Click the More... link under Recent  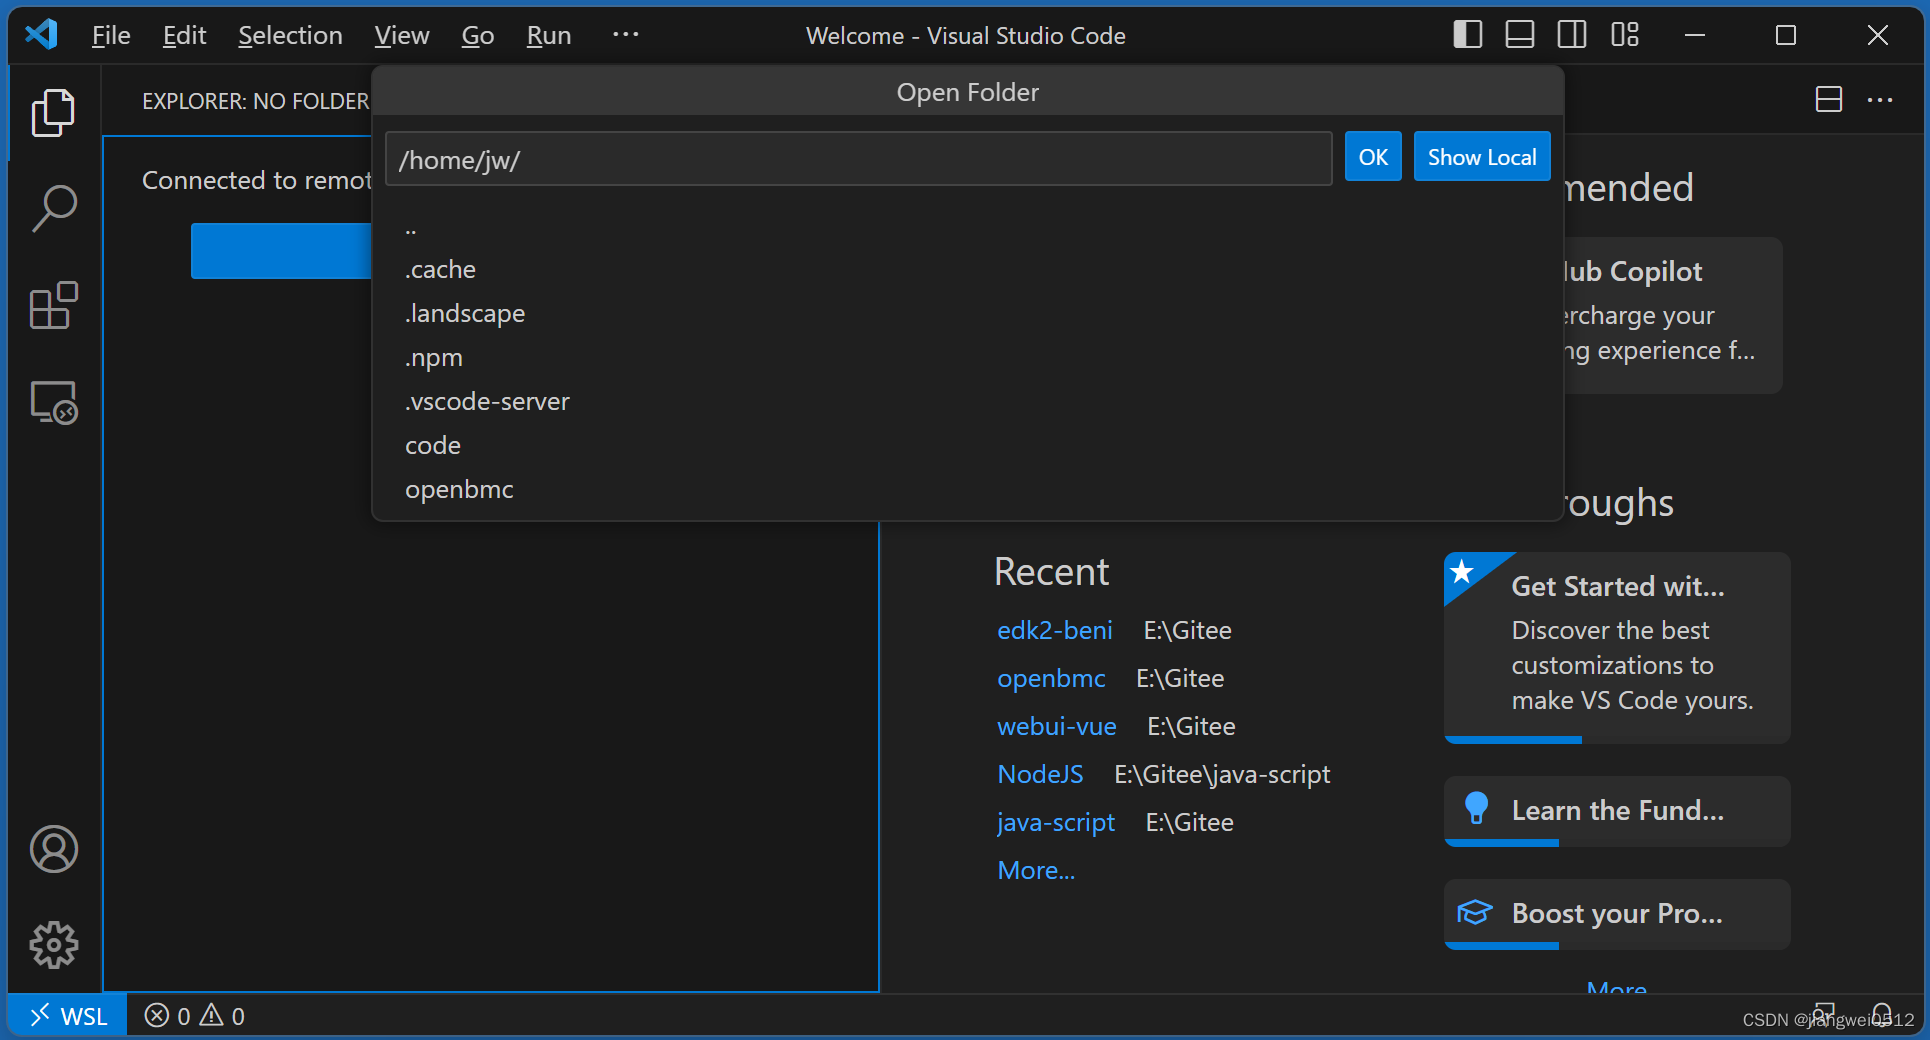click(x=1036, y=870)
